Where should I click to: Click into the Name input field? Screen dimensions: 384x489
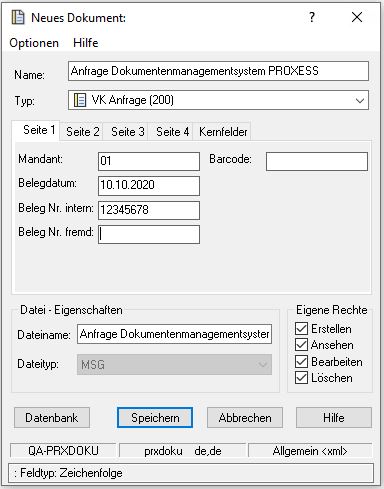(218, 71)
